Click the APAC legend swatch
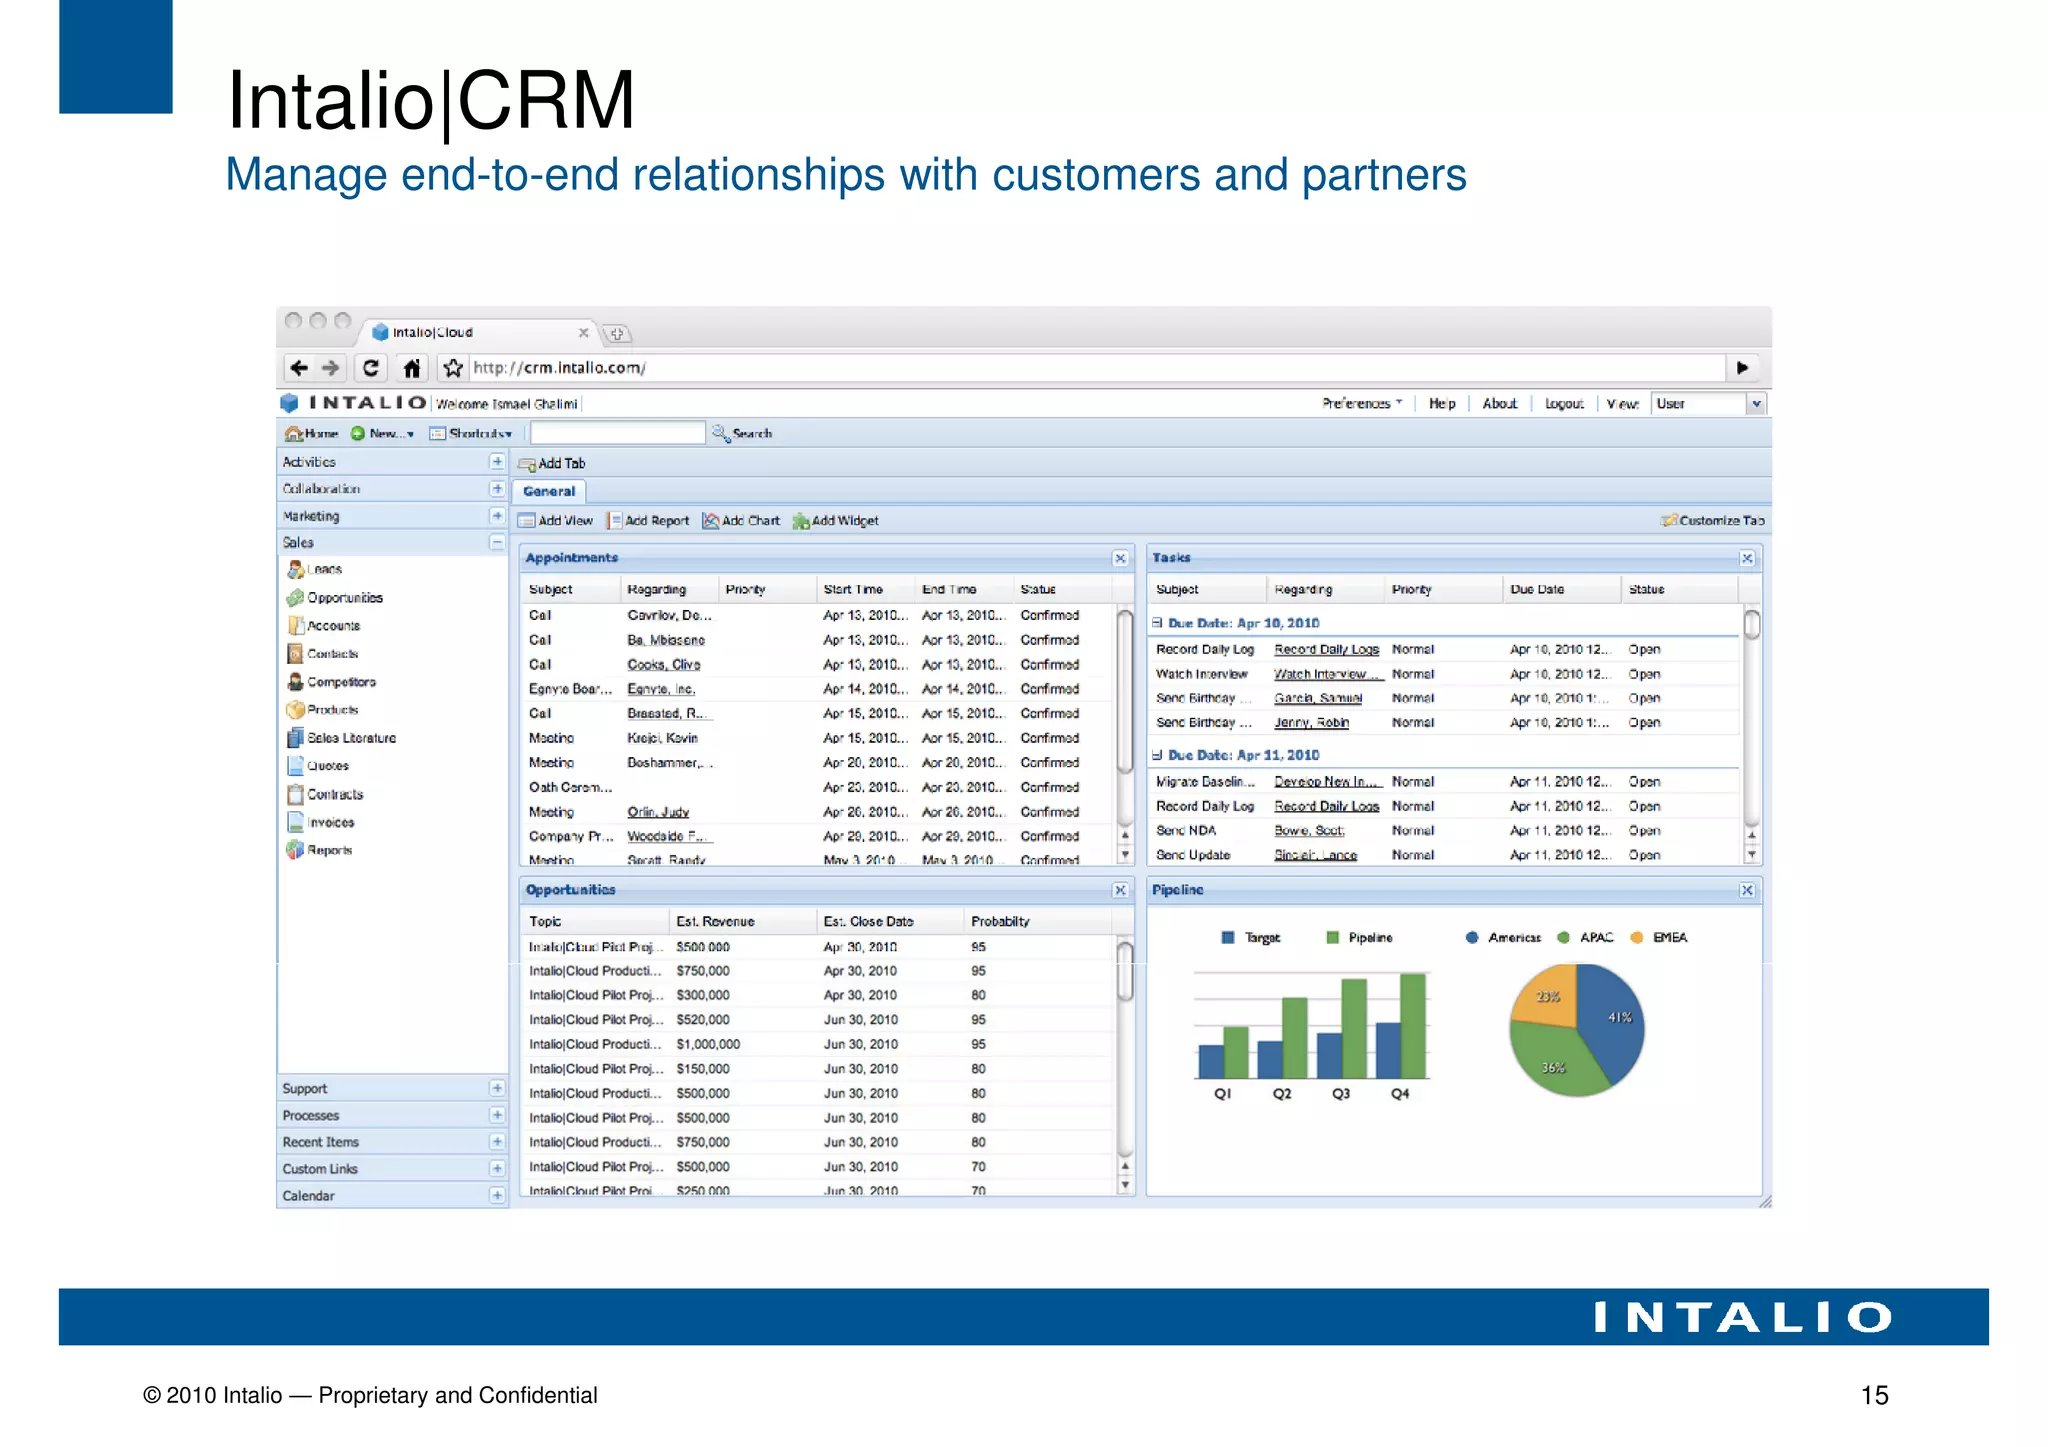This screenshot has height=1447, width=2048. (x=1563, y=937)
